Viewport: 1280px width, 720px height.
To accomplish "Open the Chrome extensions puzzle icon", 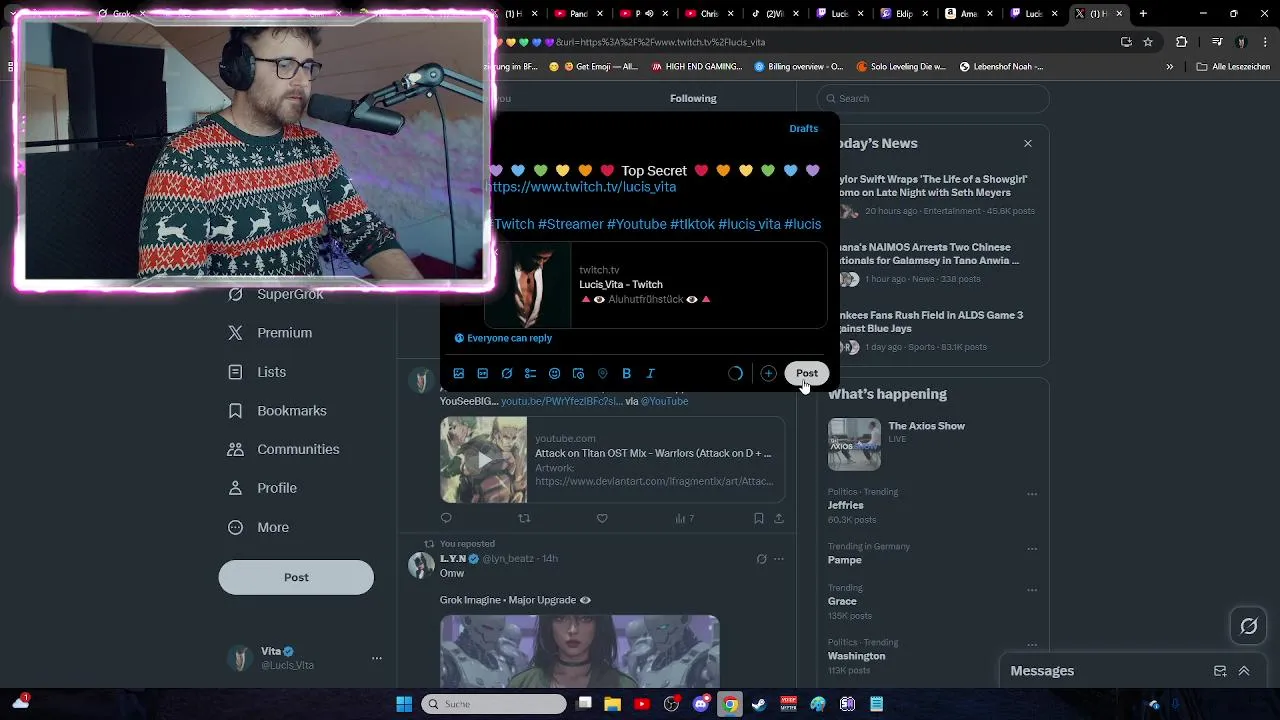I will click(1182, 42).
